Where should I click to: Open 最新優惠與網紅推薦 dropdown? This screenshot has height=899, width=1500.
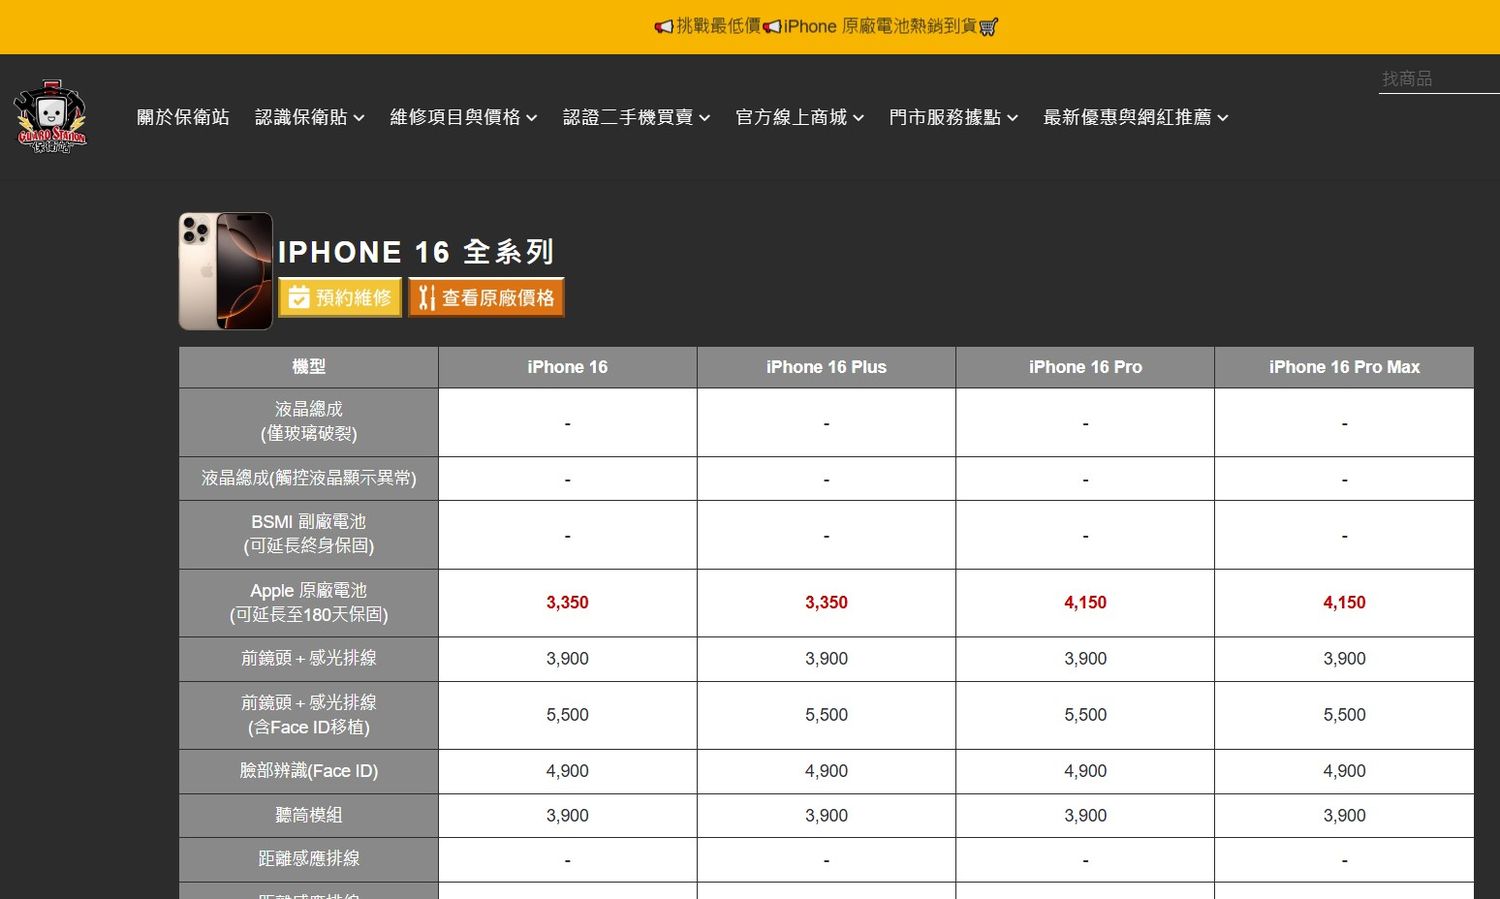pyautogui.click(x=1135, y=117)
